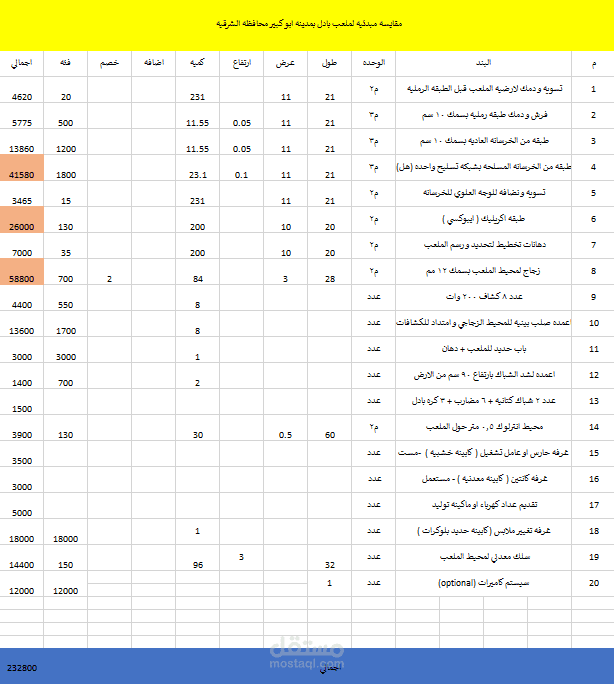This screenshot has height=684, width=614.
Task: Select the total cell showing 7000
Action: point(22,246)
